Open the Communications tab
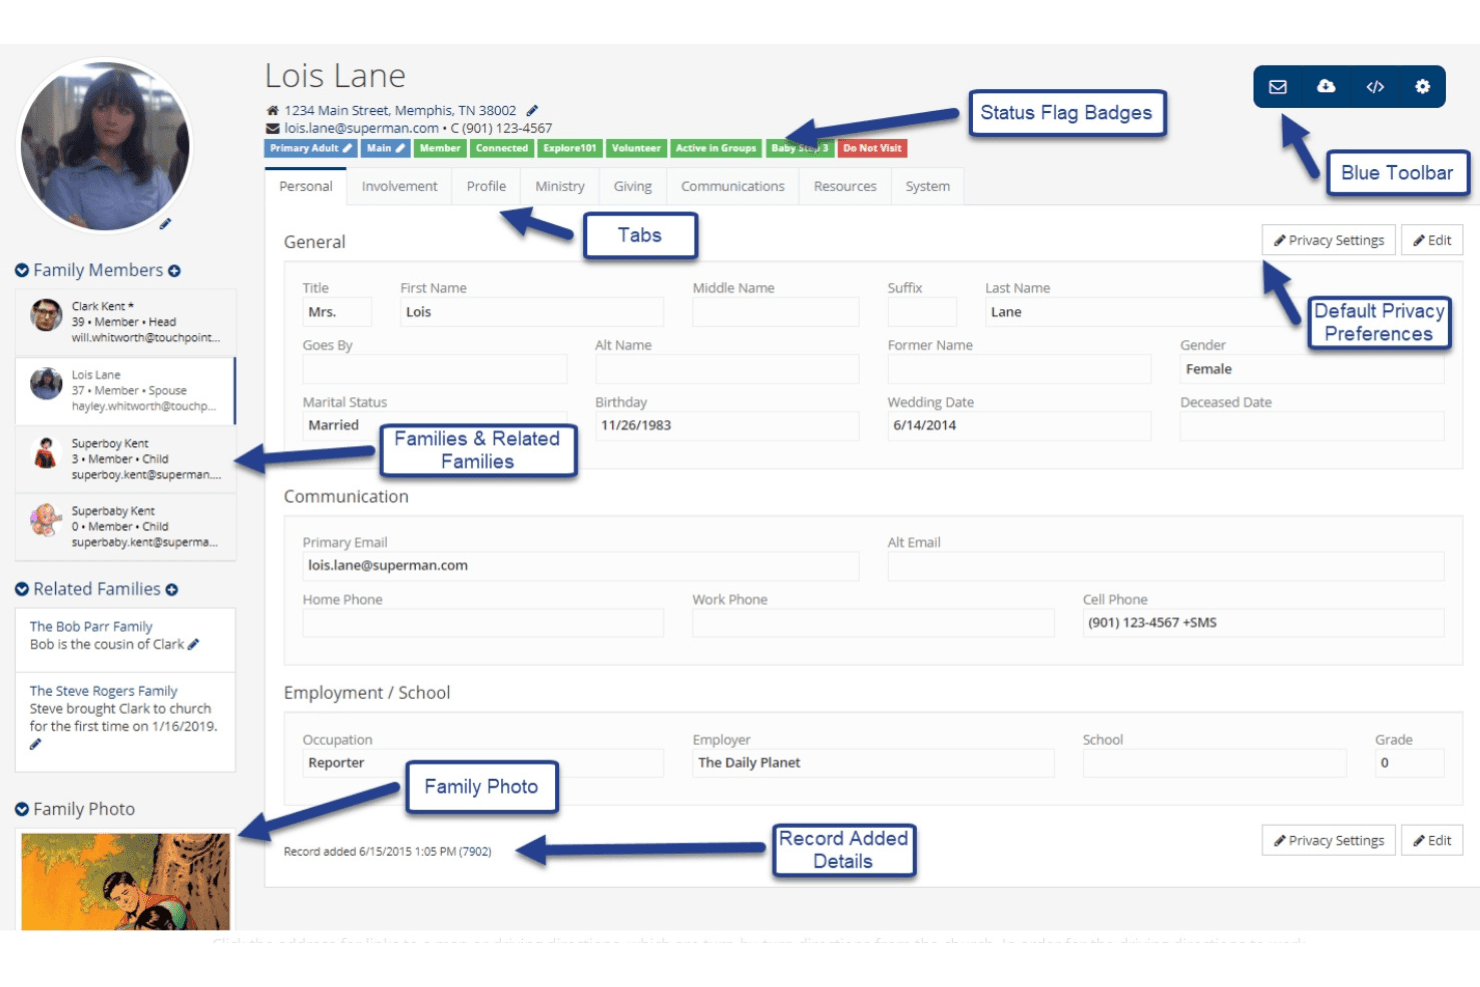This screenshot has height=987, width=1480. (x=732, y=187)
